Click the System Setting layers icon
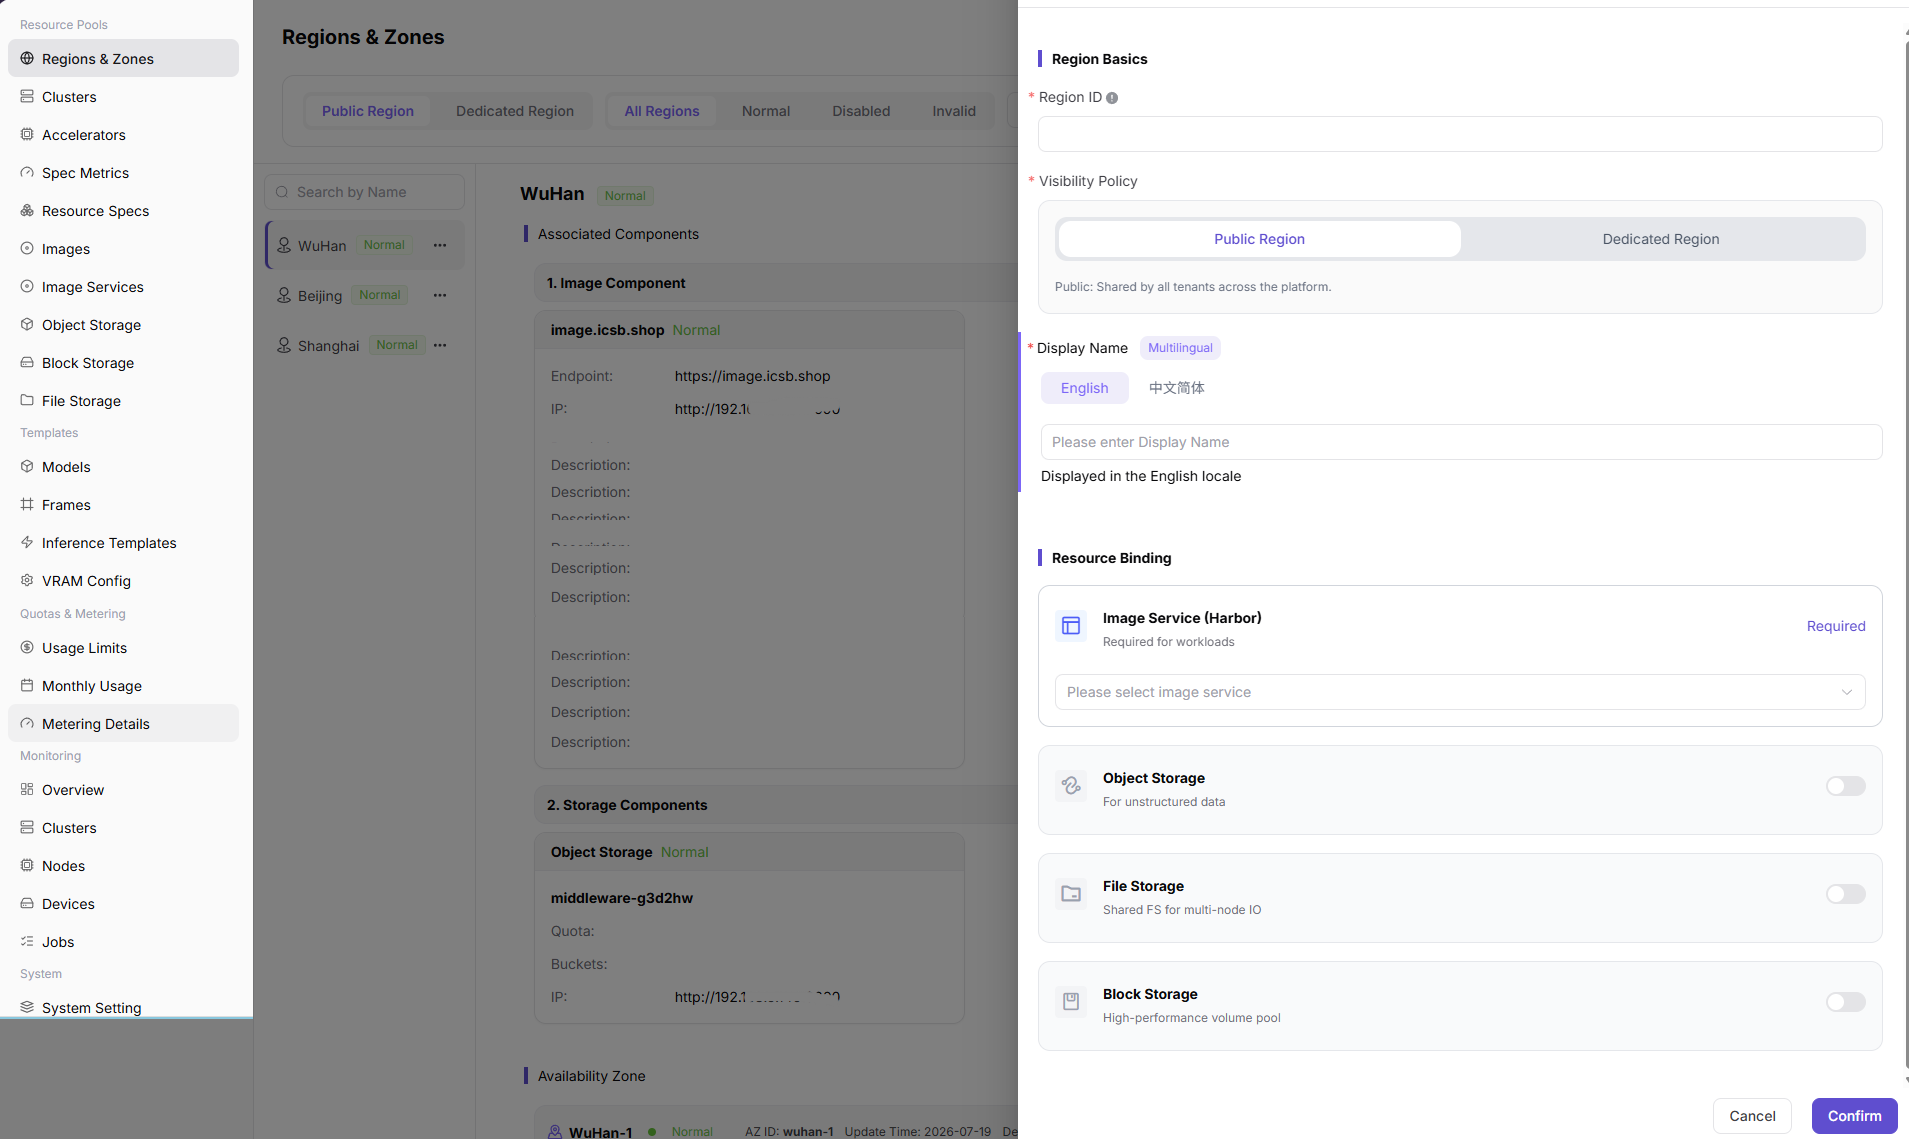This screenshot has height=1139, width=1909. [x=27, y=1008]
